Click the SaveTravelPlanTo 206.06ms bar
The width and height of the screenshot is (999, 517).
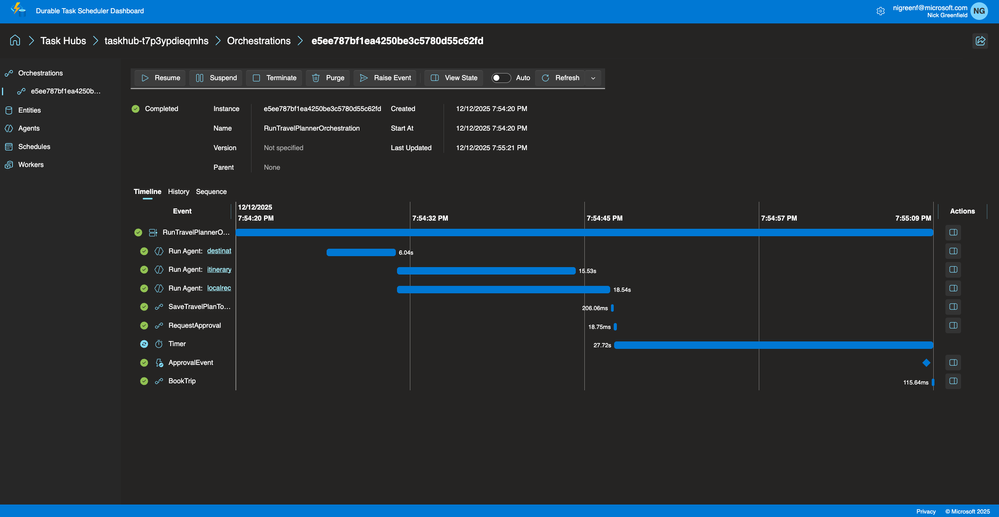point(612,308)
